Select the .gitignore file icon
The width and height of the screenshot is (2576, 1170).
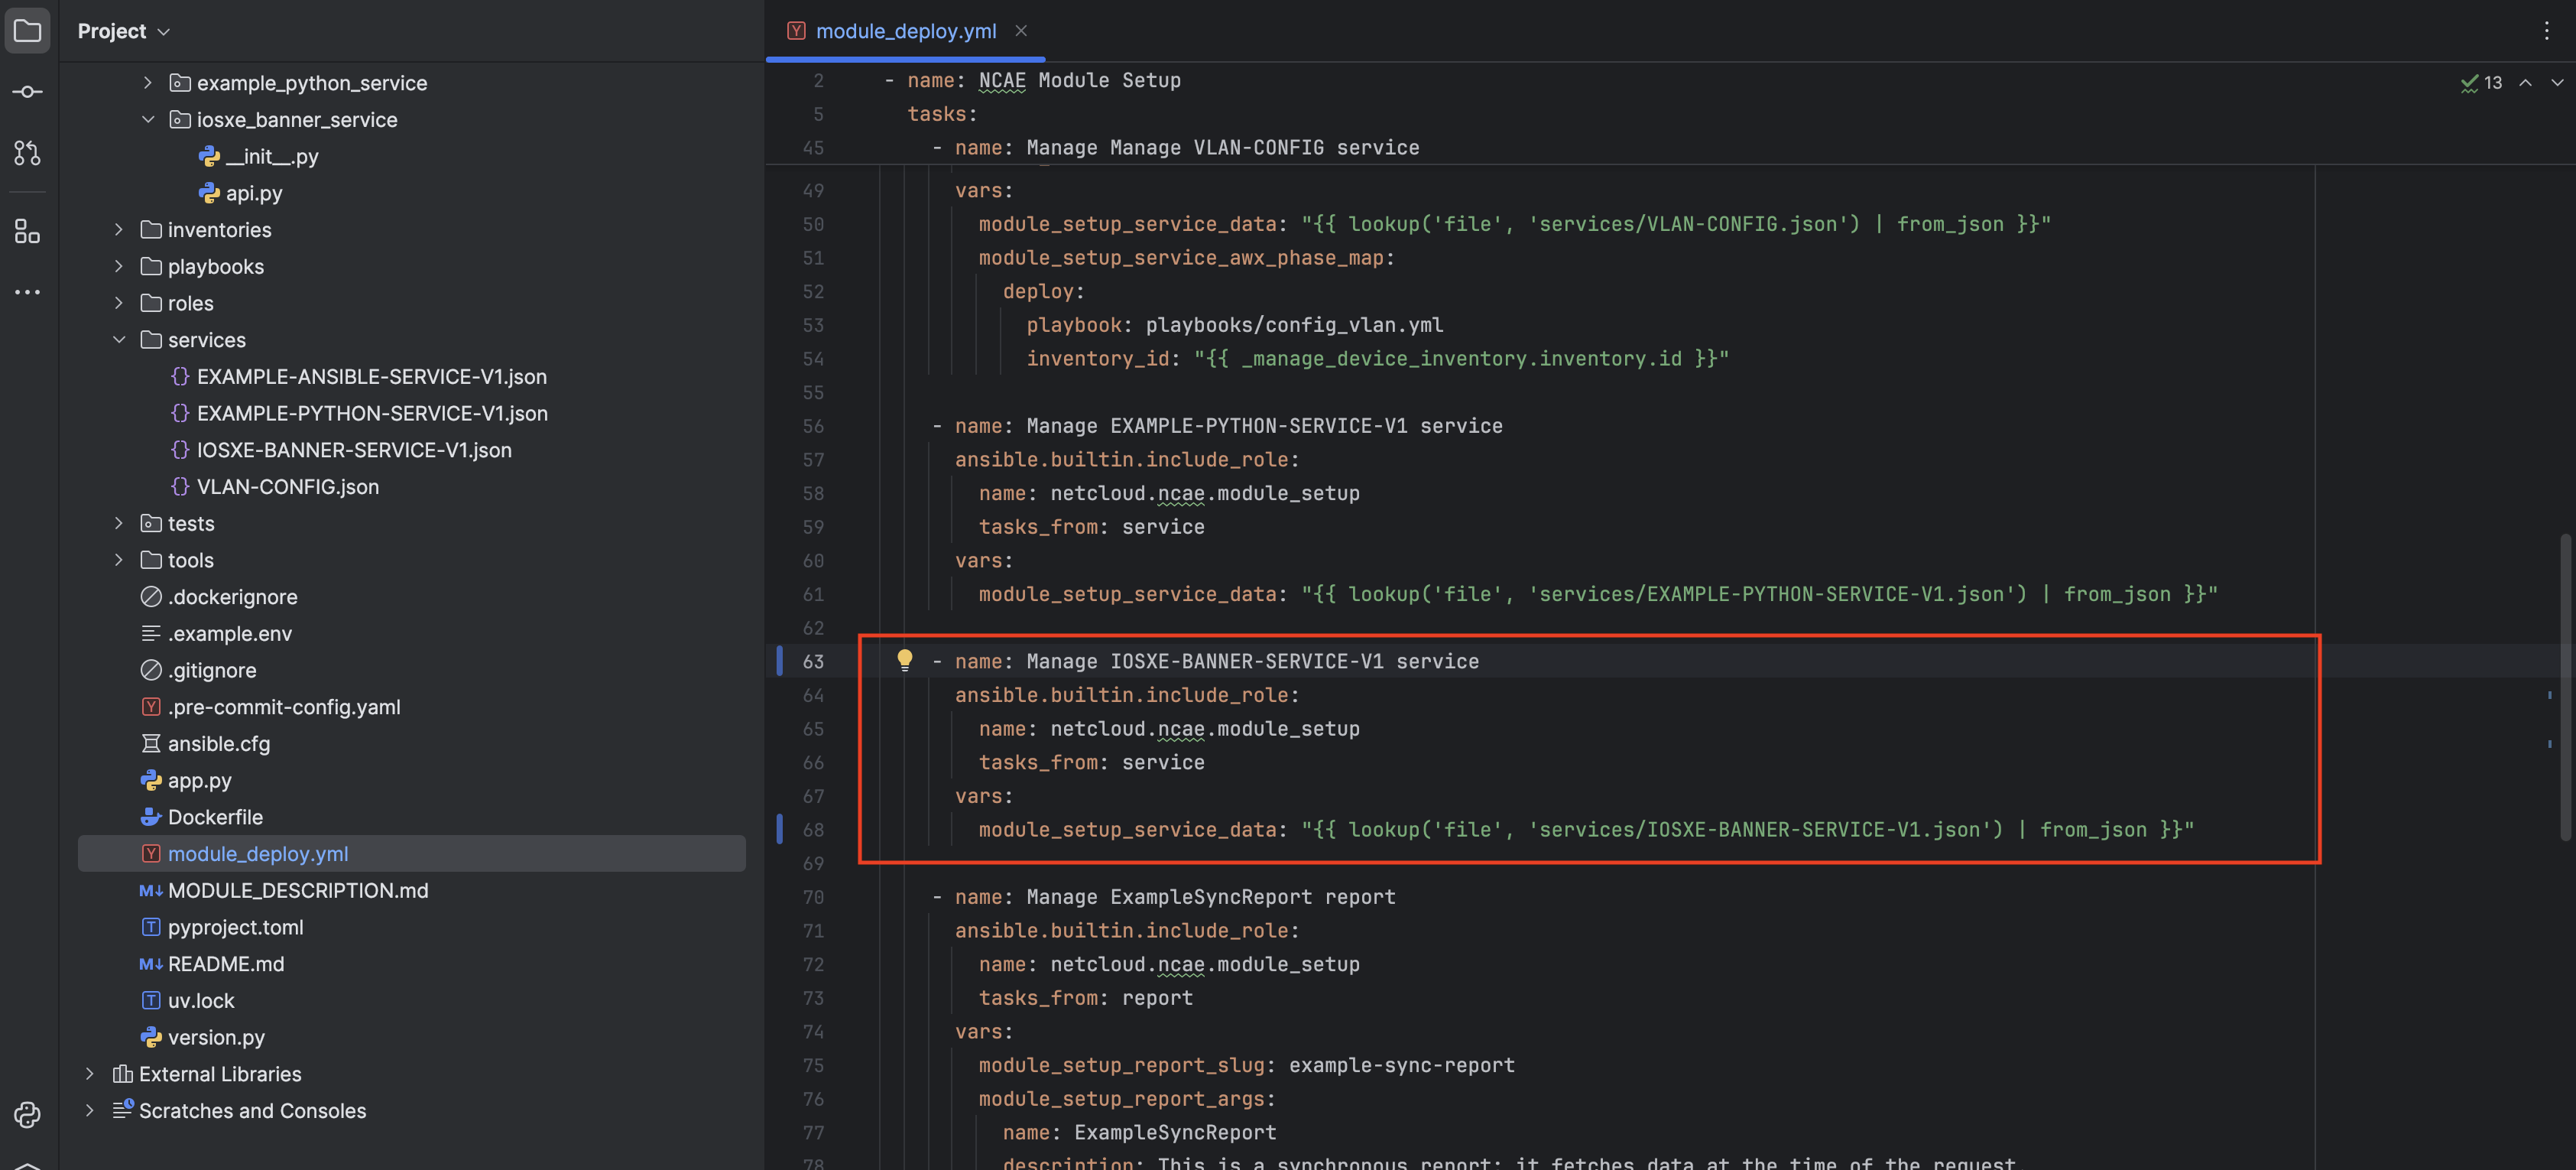click(x=151, y=671)
